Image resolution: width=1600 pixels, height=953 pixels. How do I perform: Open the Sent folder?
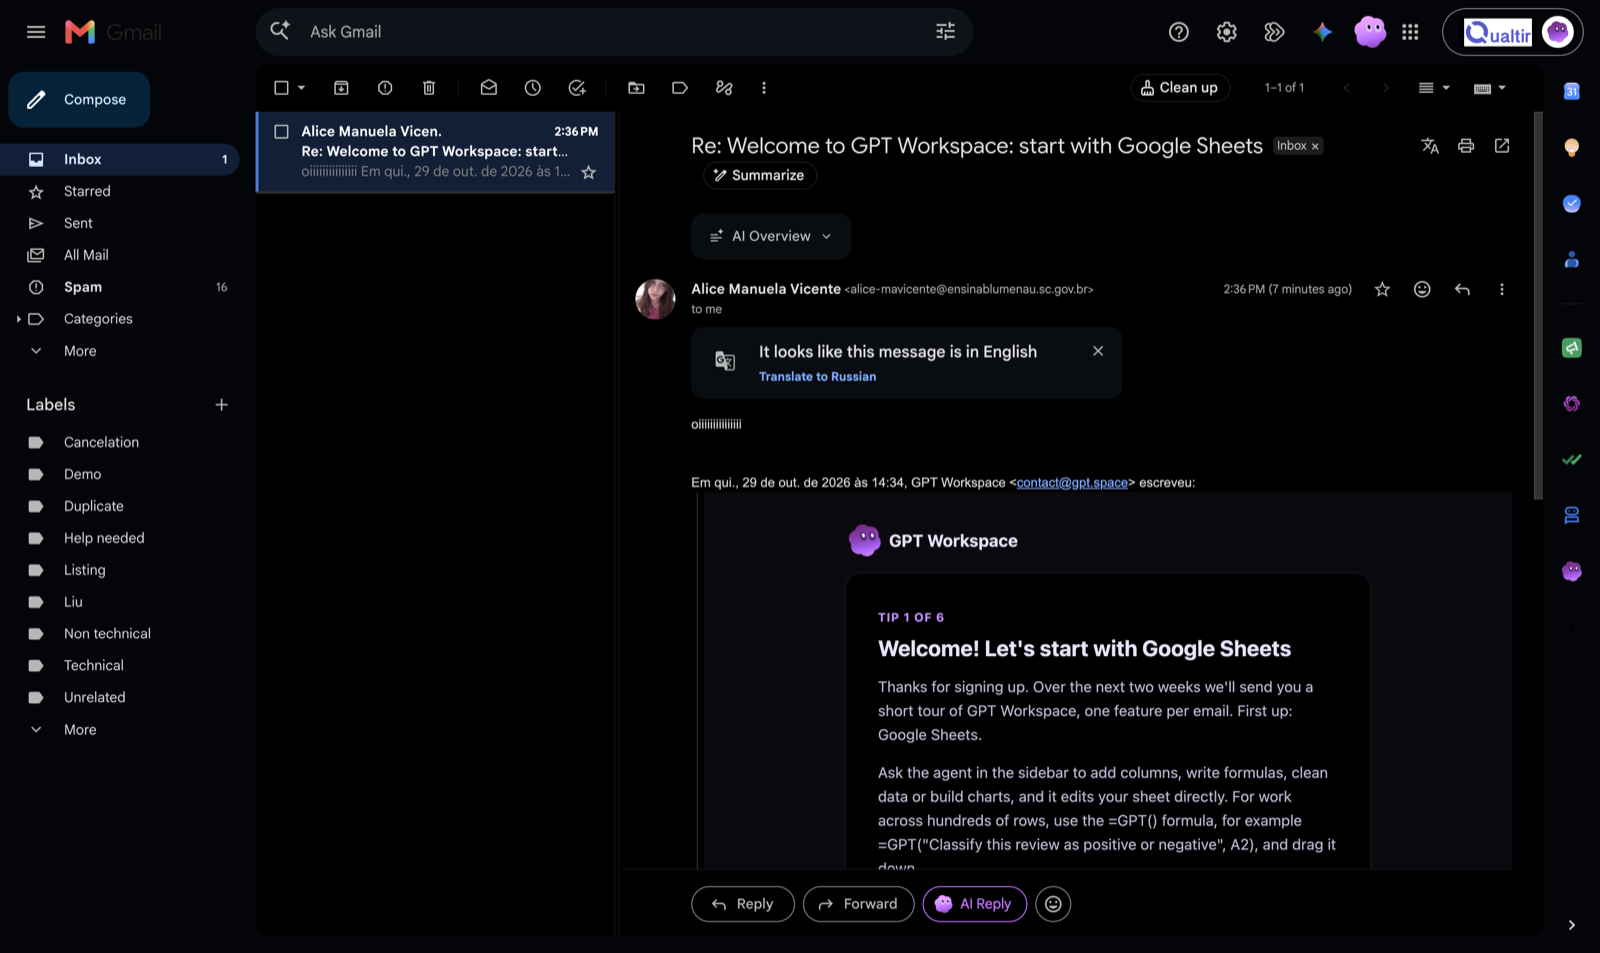pyautogui.click(x=120, y=223)
